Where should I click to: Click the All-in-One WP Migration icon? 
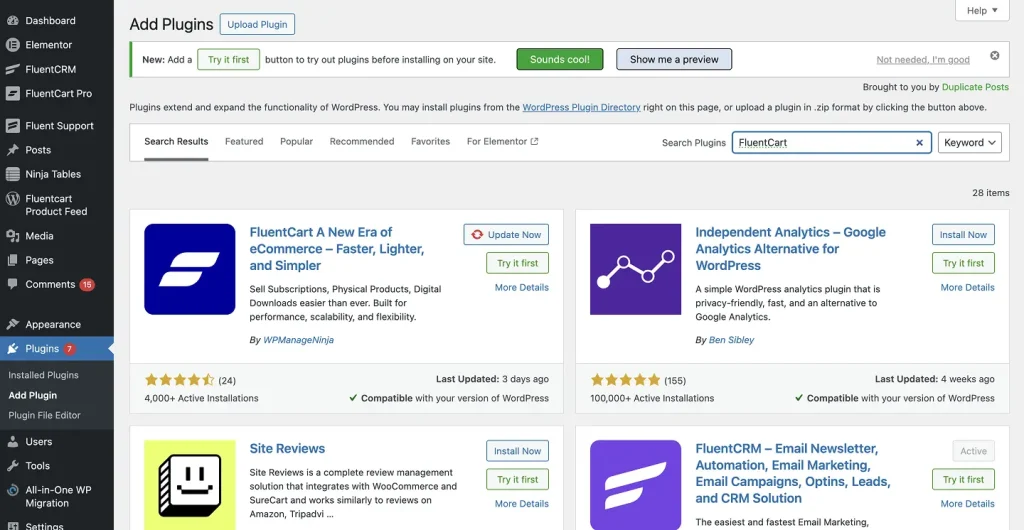pyautogui.click(x=12, y=490)
